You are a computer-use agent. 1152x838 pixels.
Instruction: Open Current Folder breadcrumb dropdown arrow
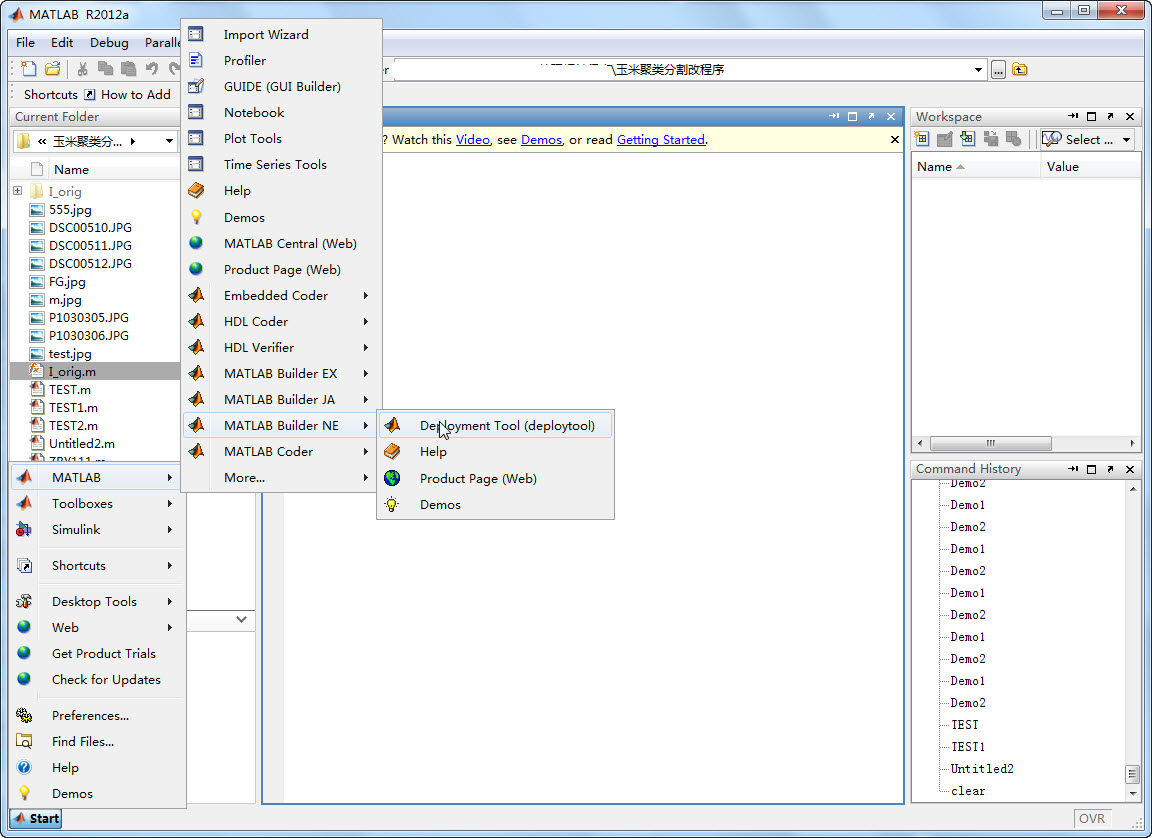(x=169, y=141)
